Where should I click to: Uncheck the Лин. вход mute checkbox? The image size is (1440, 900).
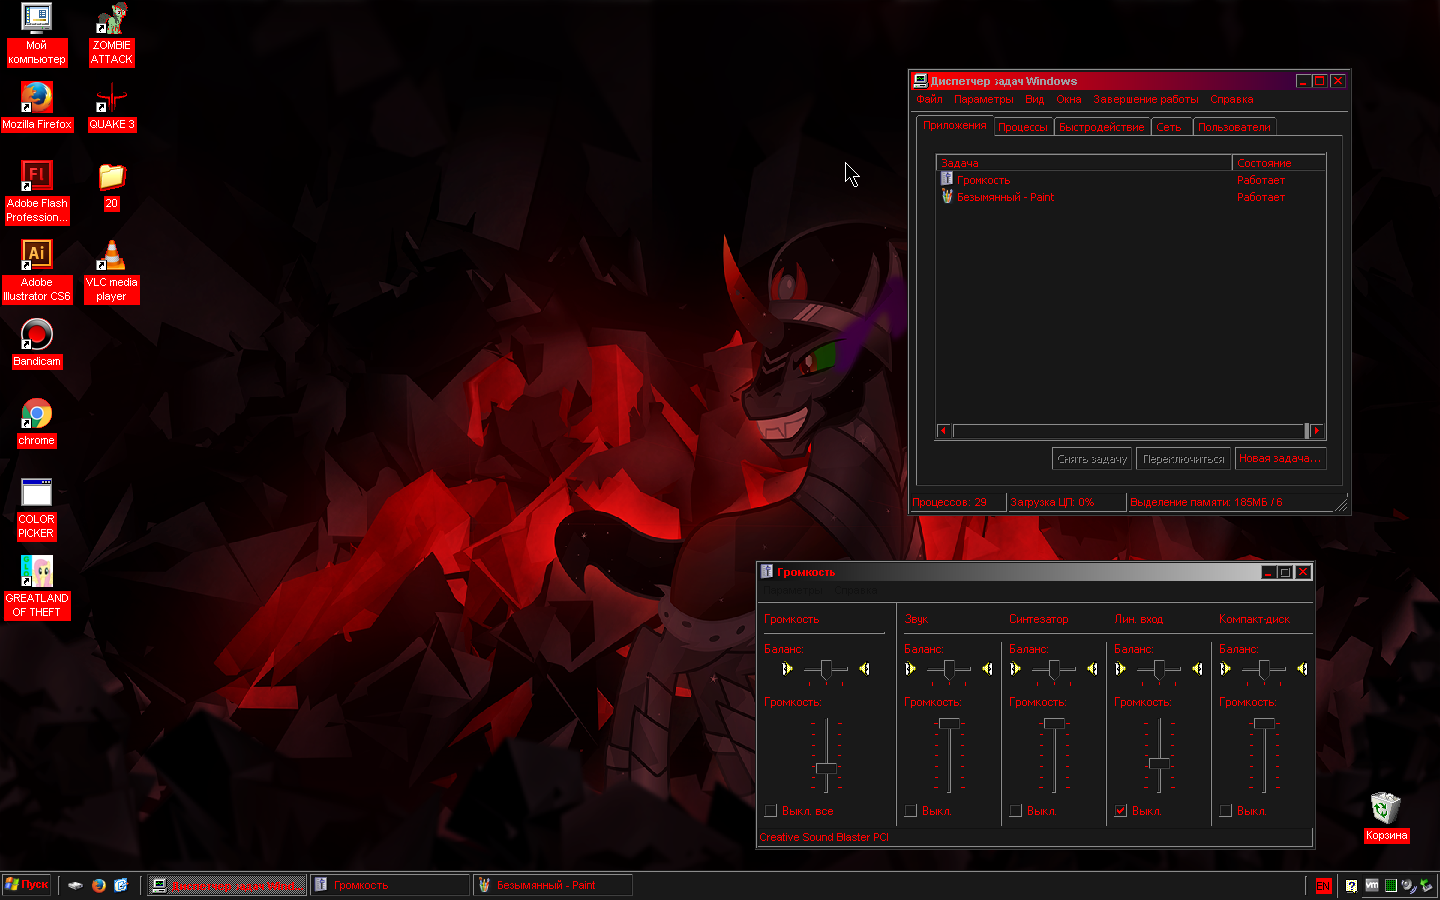point(1120,811)
